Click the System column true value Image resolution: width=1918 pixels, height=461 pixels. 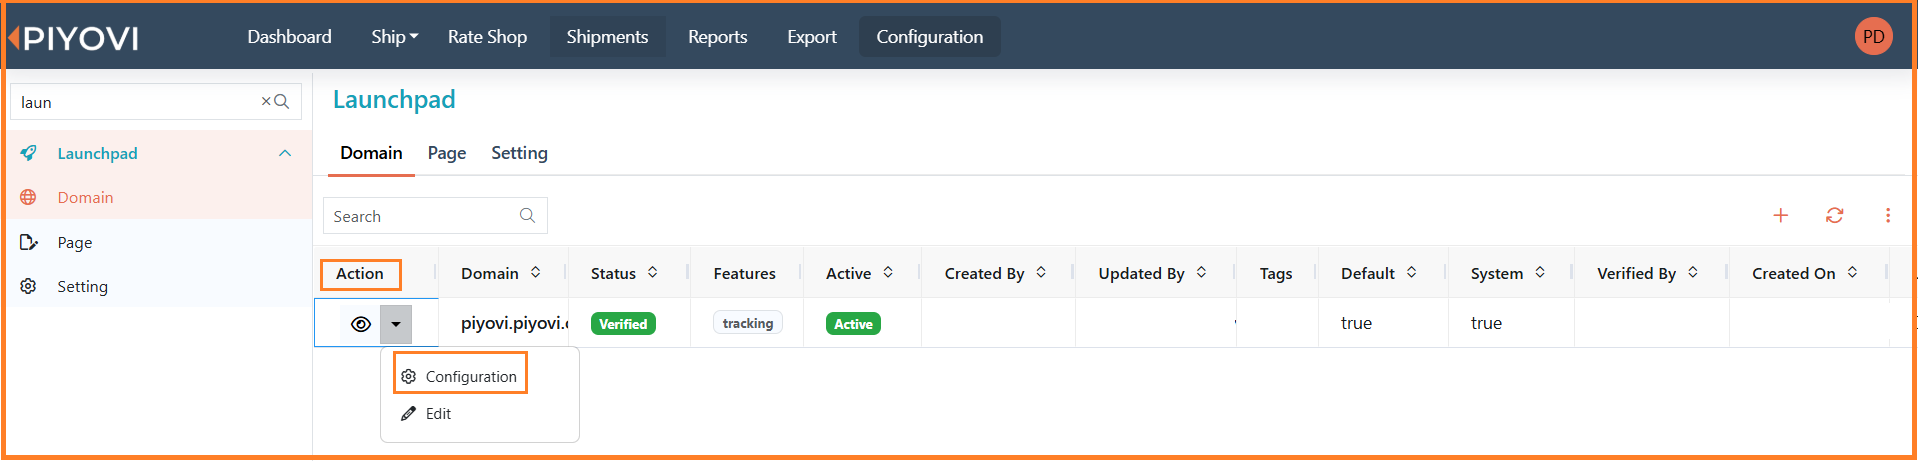click(x=1486, y=323)
